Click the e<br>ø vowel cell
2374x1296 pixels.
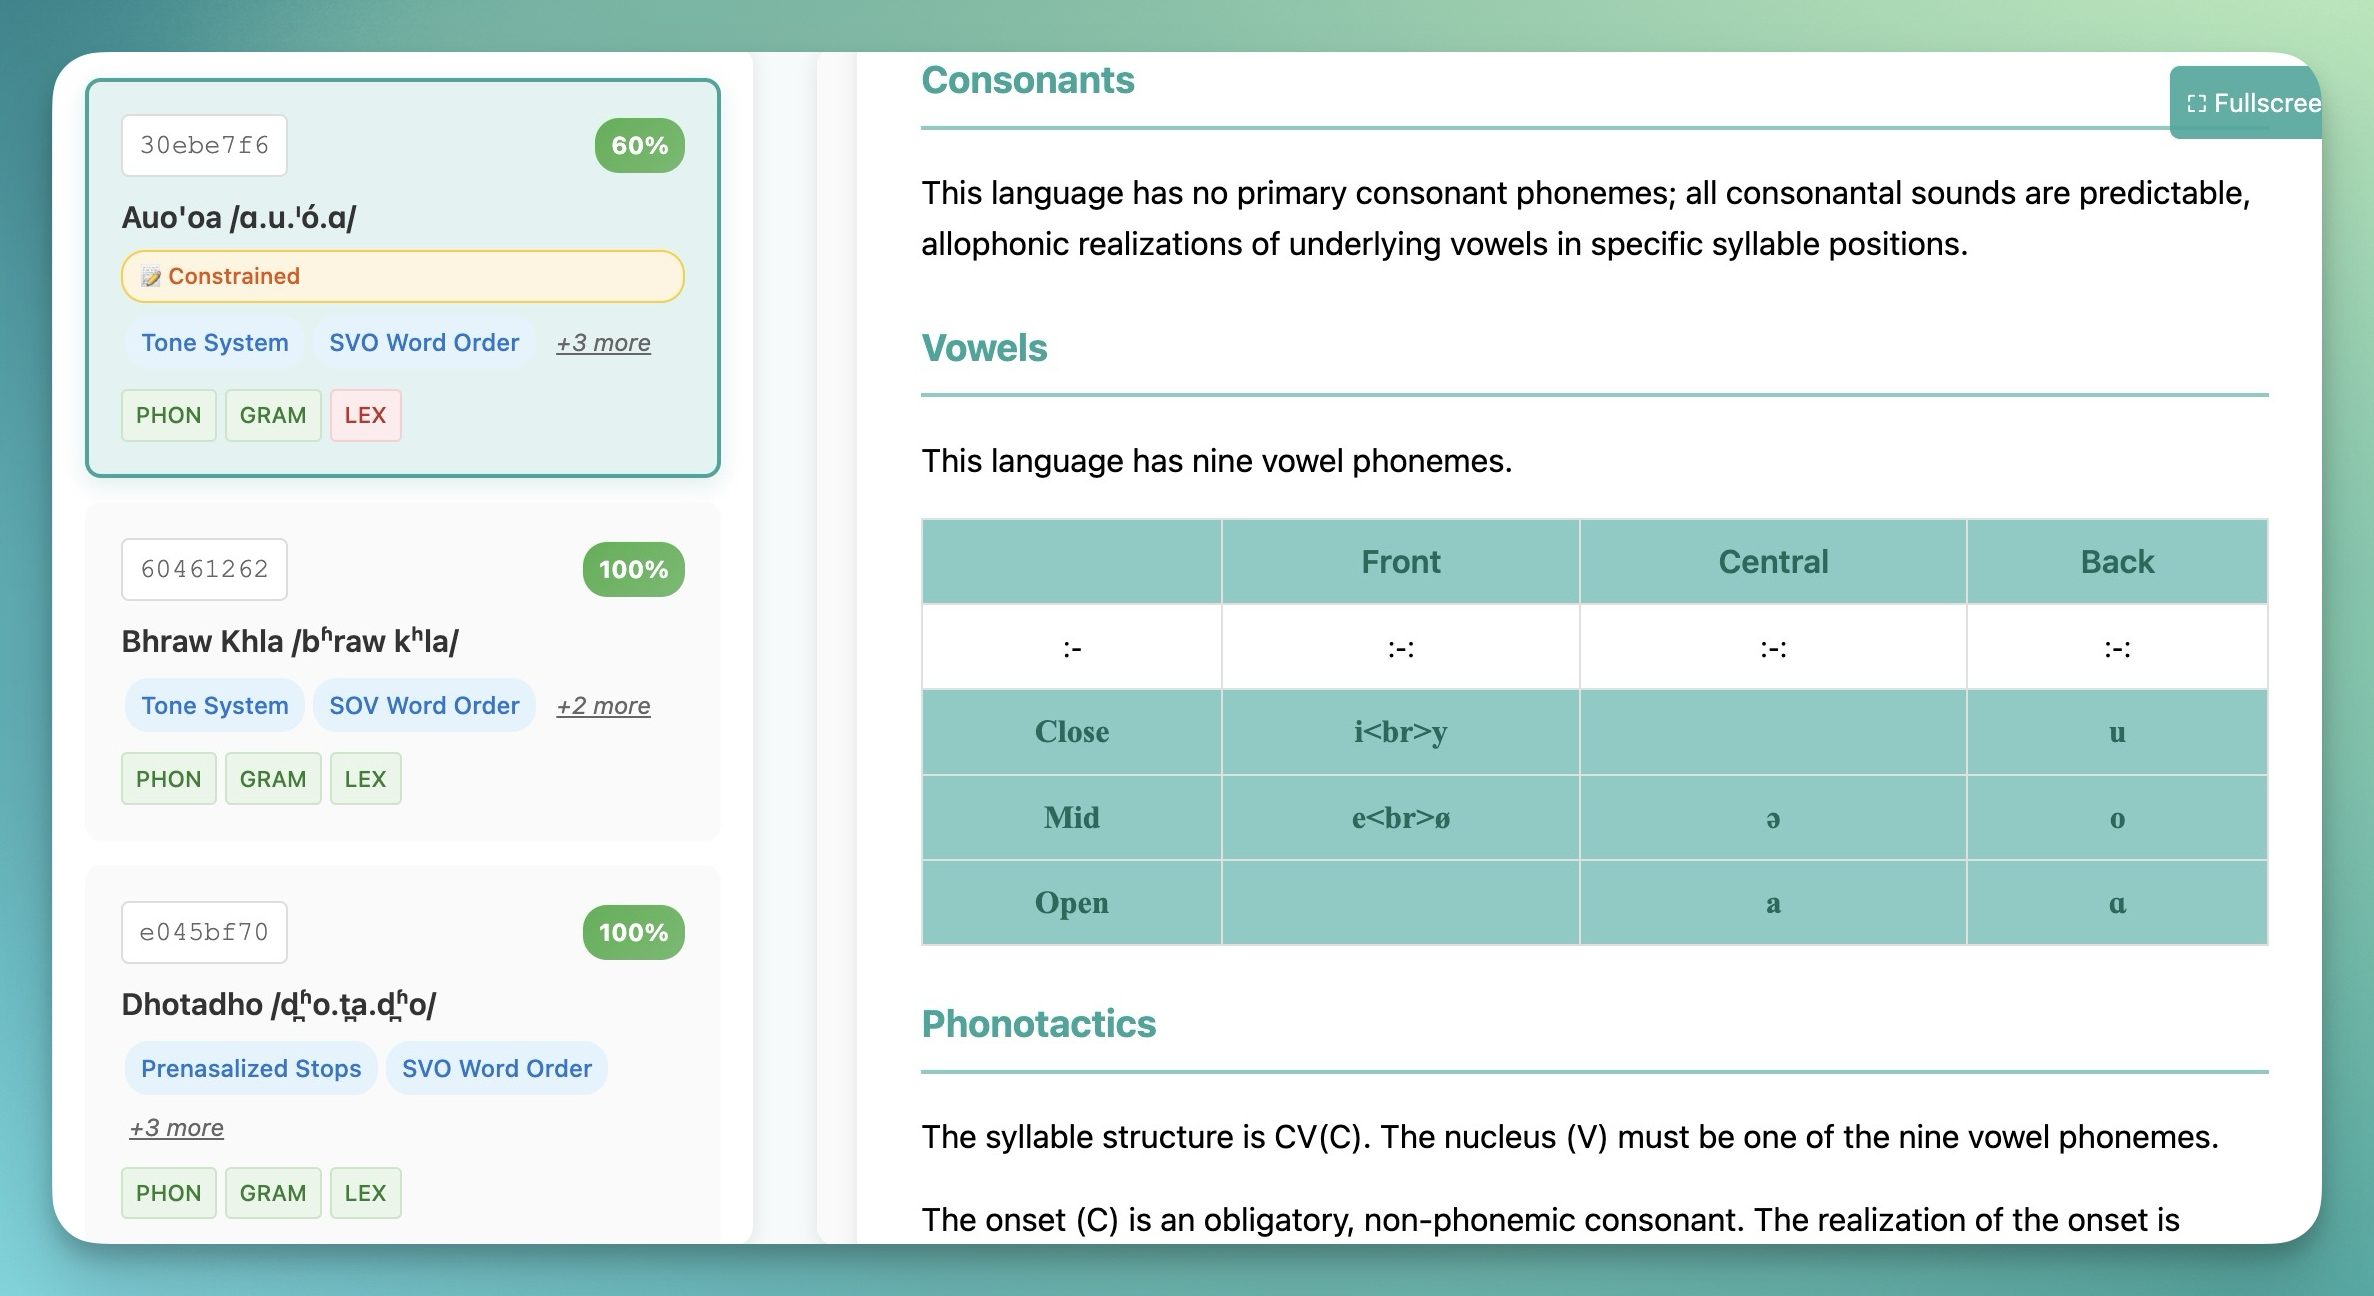(x=1400, y=818)
